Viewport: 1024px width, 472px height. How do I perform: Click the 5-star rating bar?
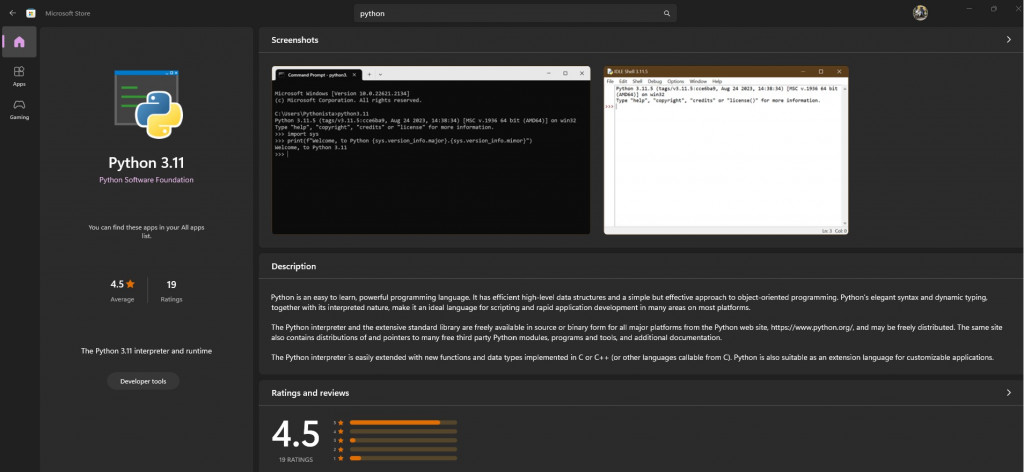(x=403, y=422)
